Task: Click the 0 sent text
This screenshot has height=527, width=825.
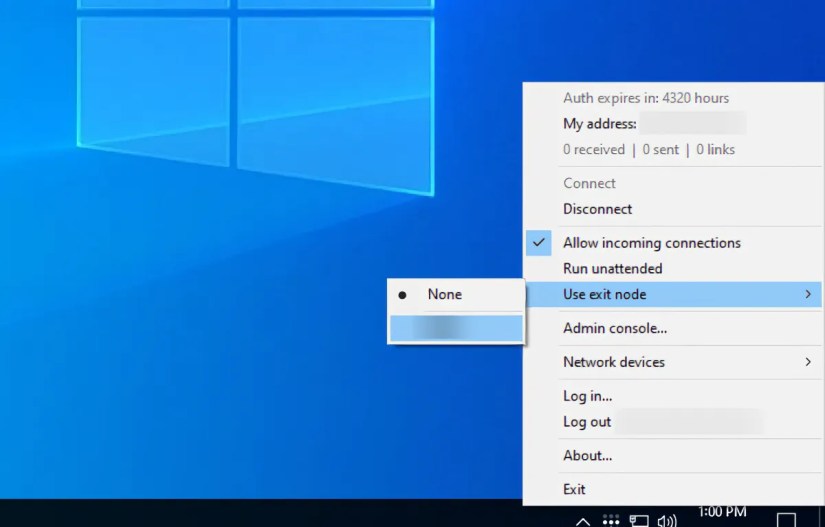Action: [660, 150]
